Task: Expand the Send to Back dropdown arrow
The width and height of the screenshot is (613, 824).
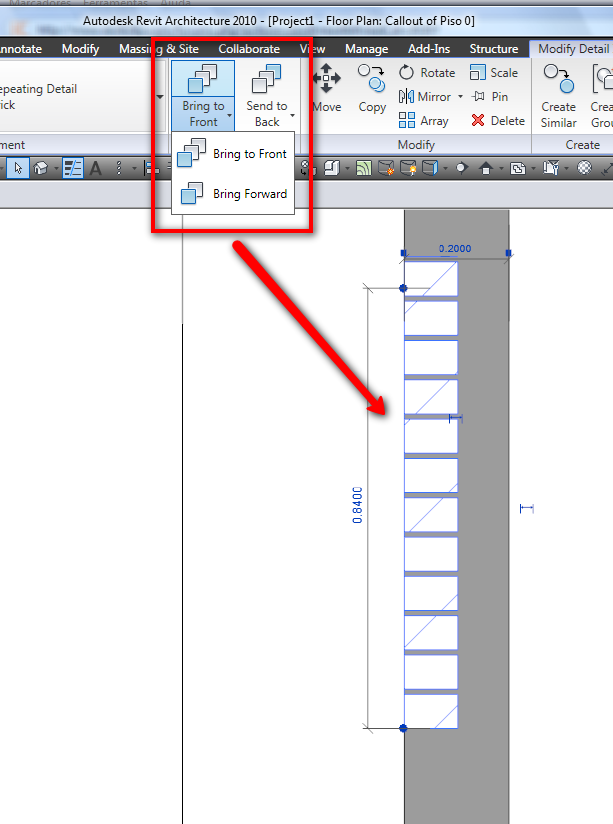Action: click(293, 115)
